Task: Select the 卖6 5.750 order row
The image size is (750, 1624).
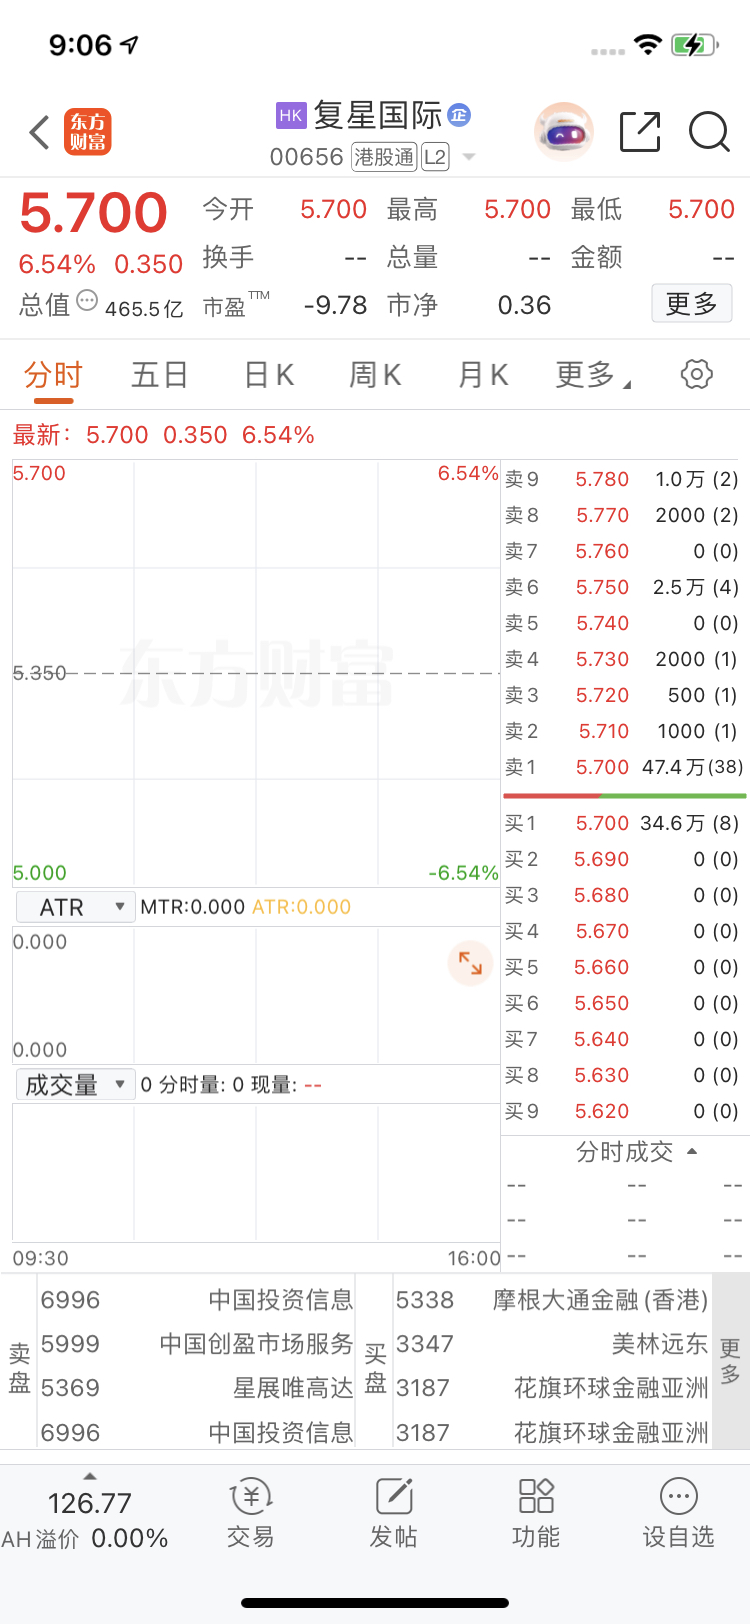Action: (x=623, y=587)
